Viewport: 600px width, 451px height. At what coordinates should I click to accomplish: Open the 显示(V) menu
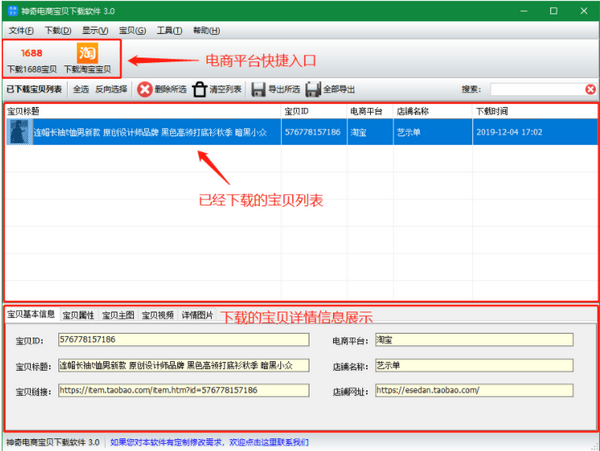pyautogui.click(x=96, y=30)
